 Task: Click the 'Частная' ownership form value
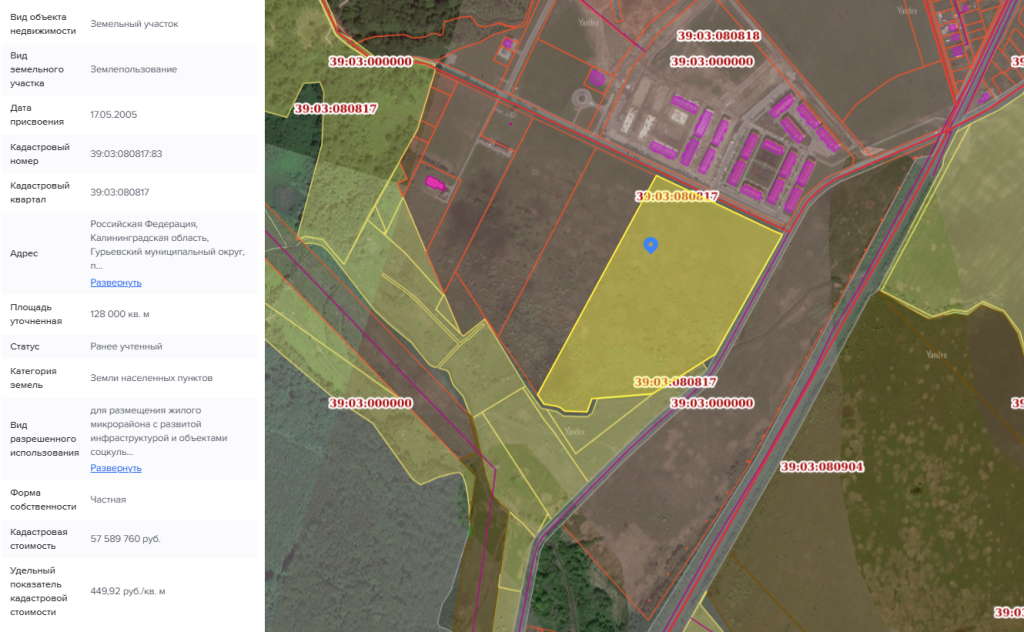108,499
